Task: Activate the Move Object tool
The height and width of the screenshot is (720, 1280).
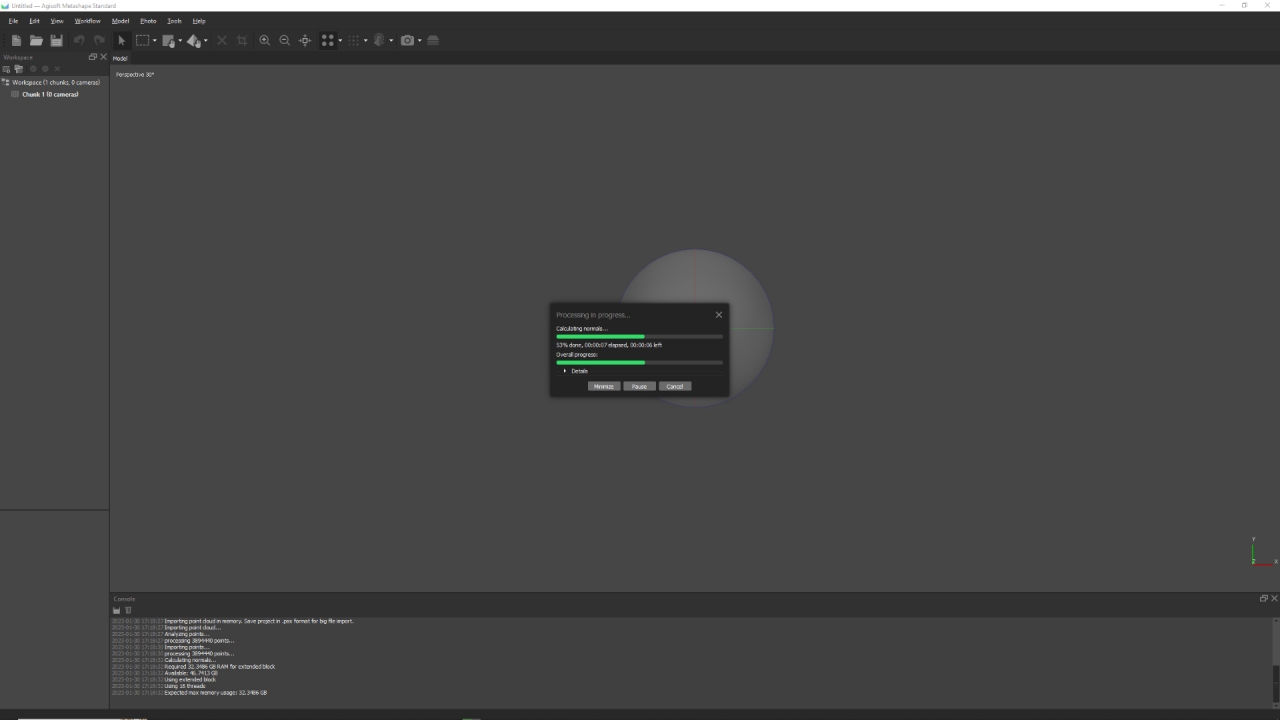Action: [x=194, y=40]
